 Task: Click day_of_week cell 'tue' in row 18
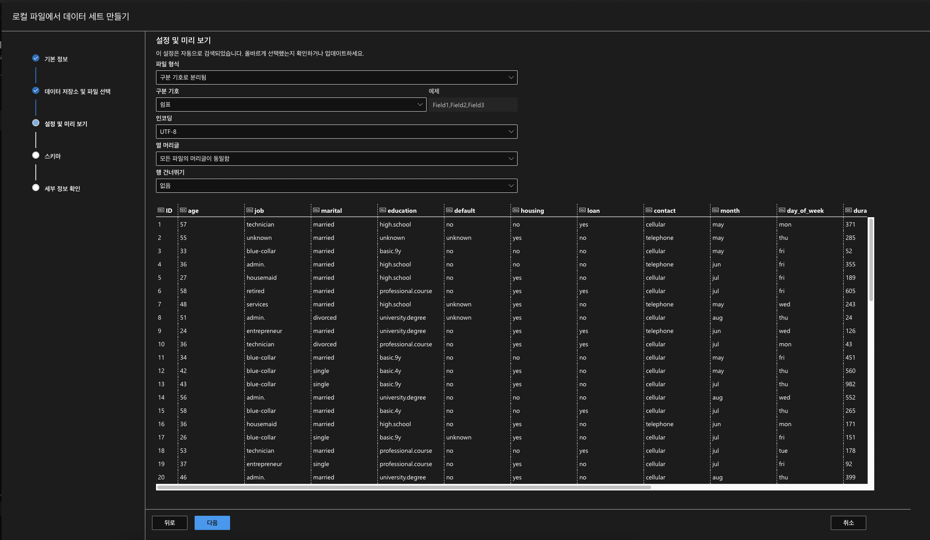(784, 450)
